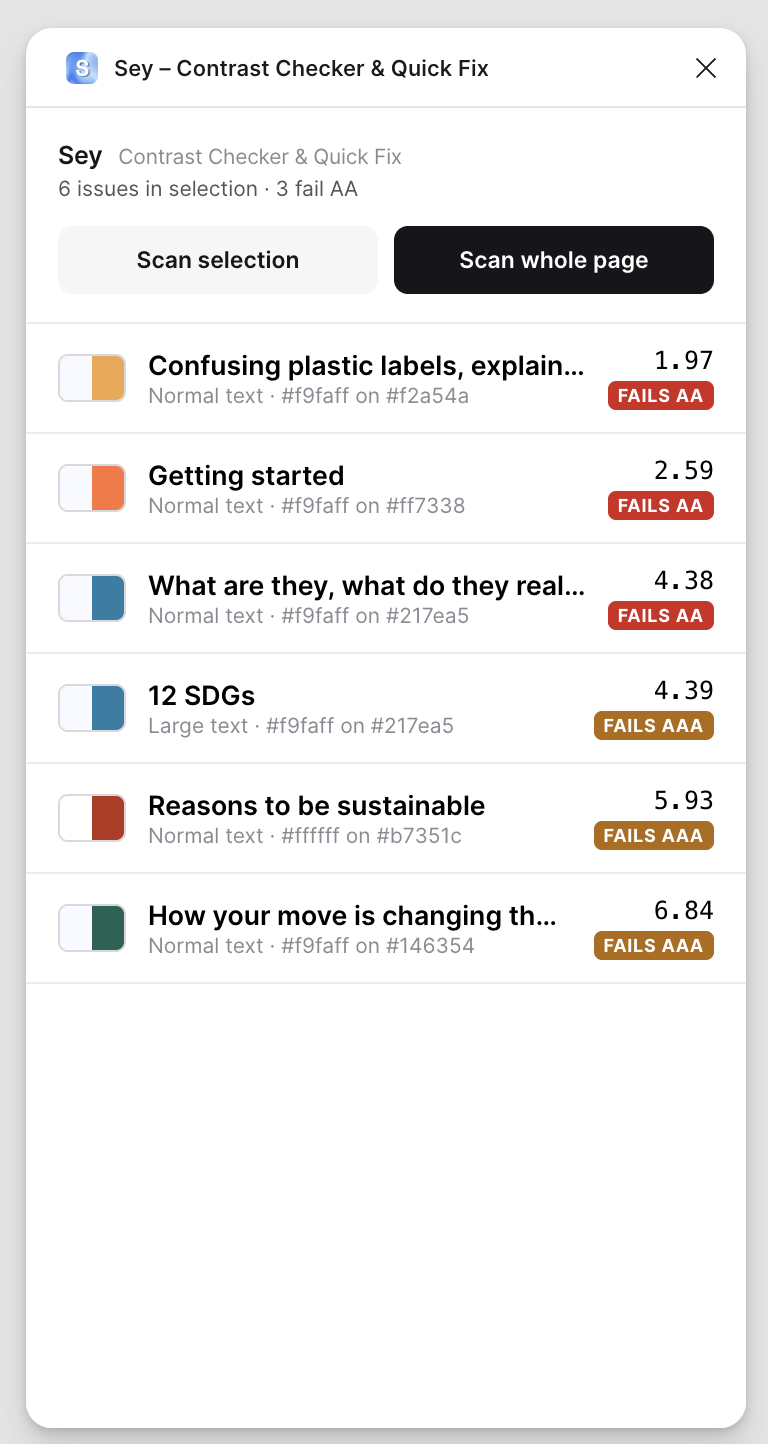This screenshot has height=1444, width=768.
Task: Click the FAILS AAA badge under 6.84
Action: coord(654,946)
